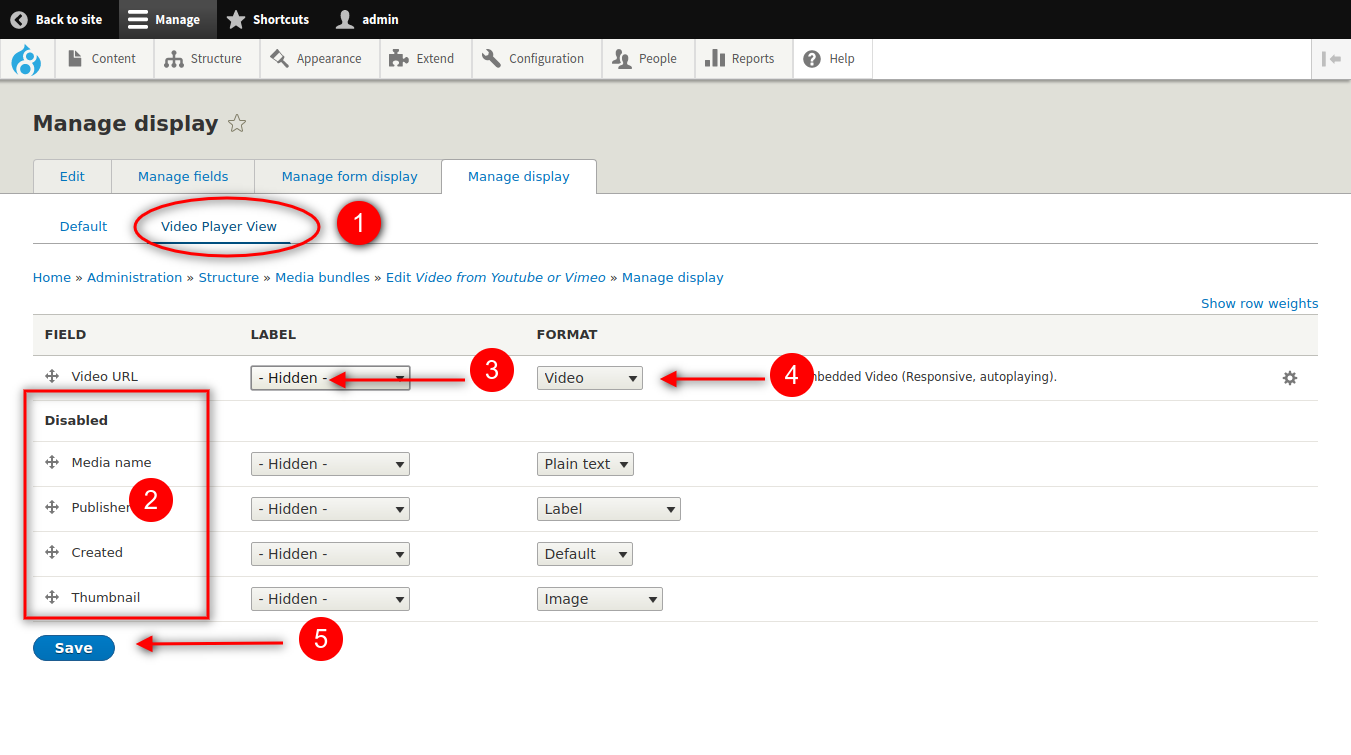Open Publisher Label format dropdown
The width and height of the screenshot is (1351, 755).
[609, 509]
